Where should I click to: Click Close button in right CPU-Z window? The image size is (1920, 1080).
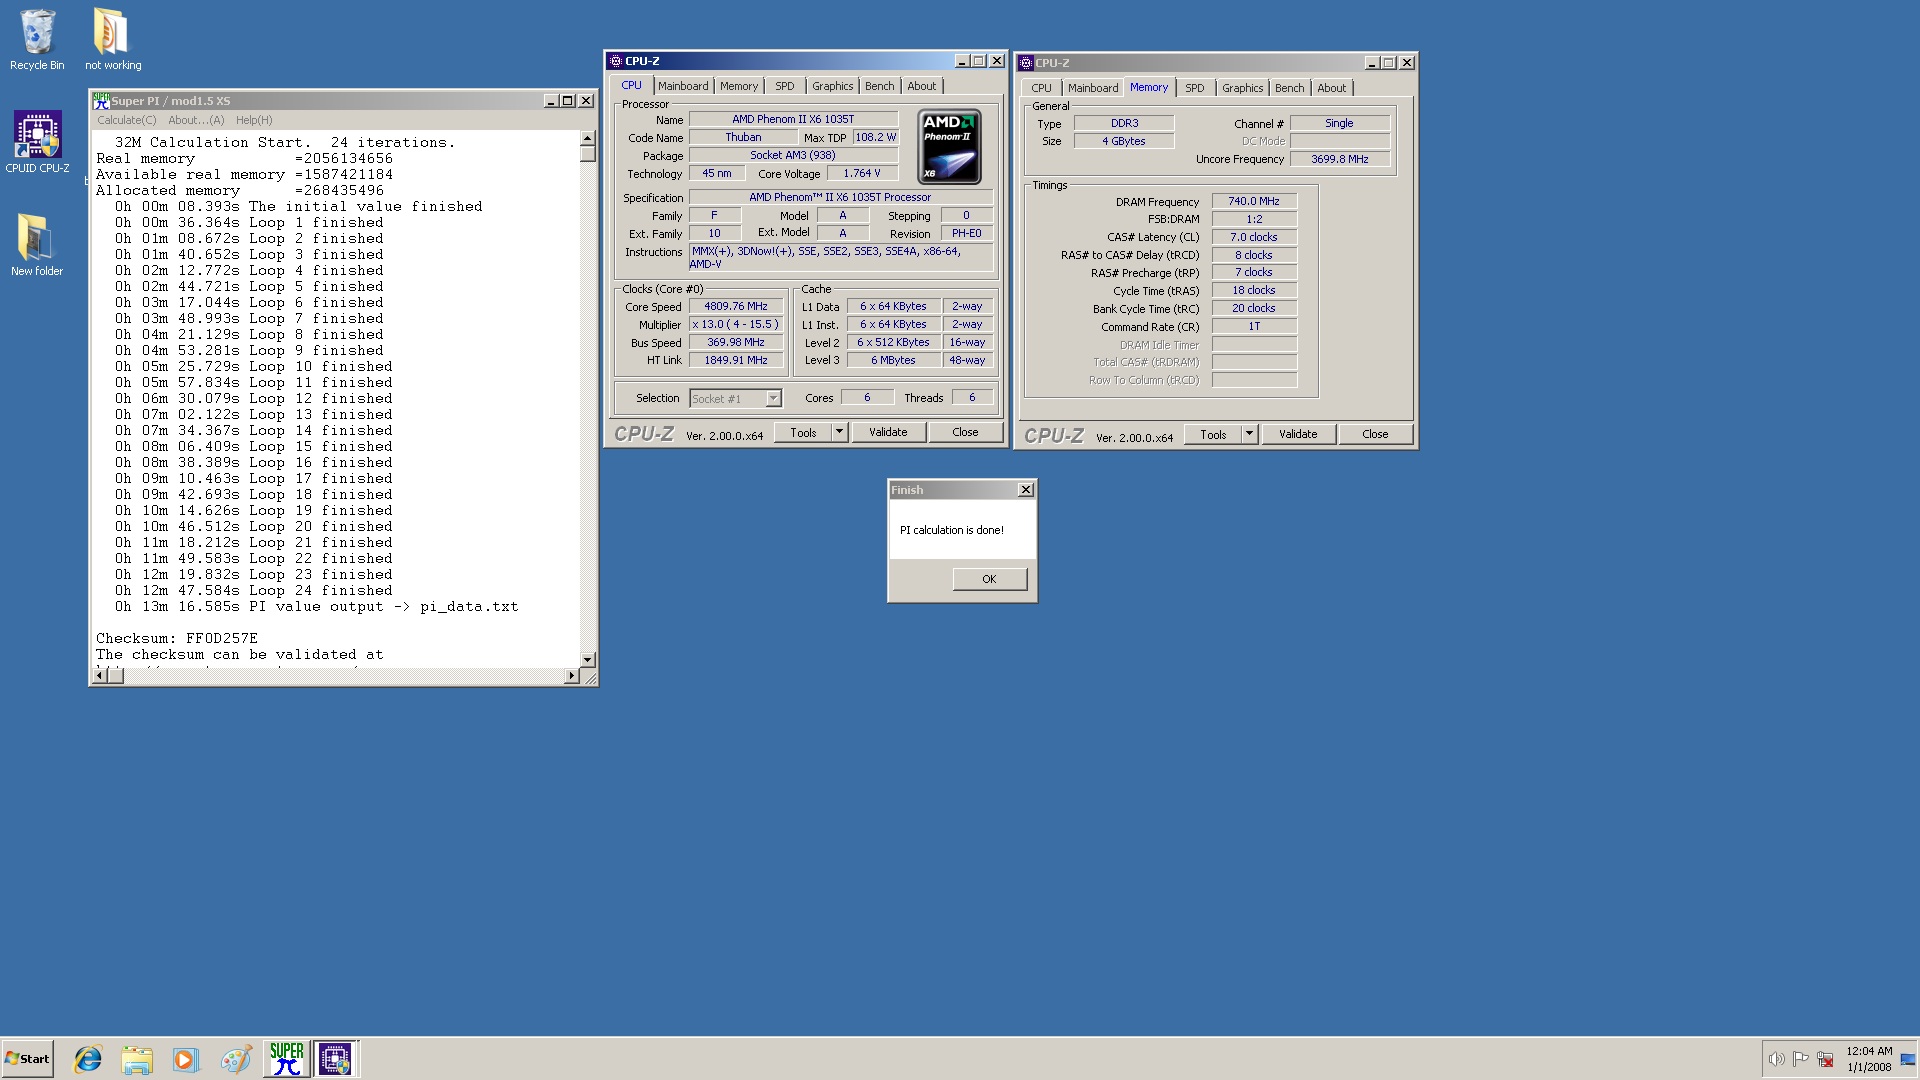1375,434
